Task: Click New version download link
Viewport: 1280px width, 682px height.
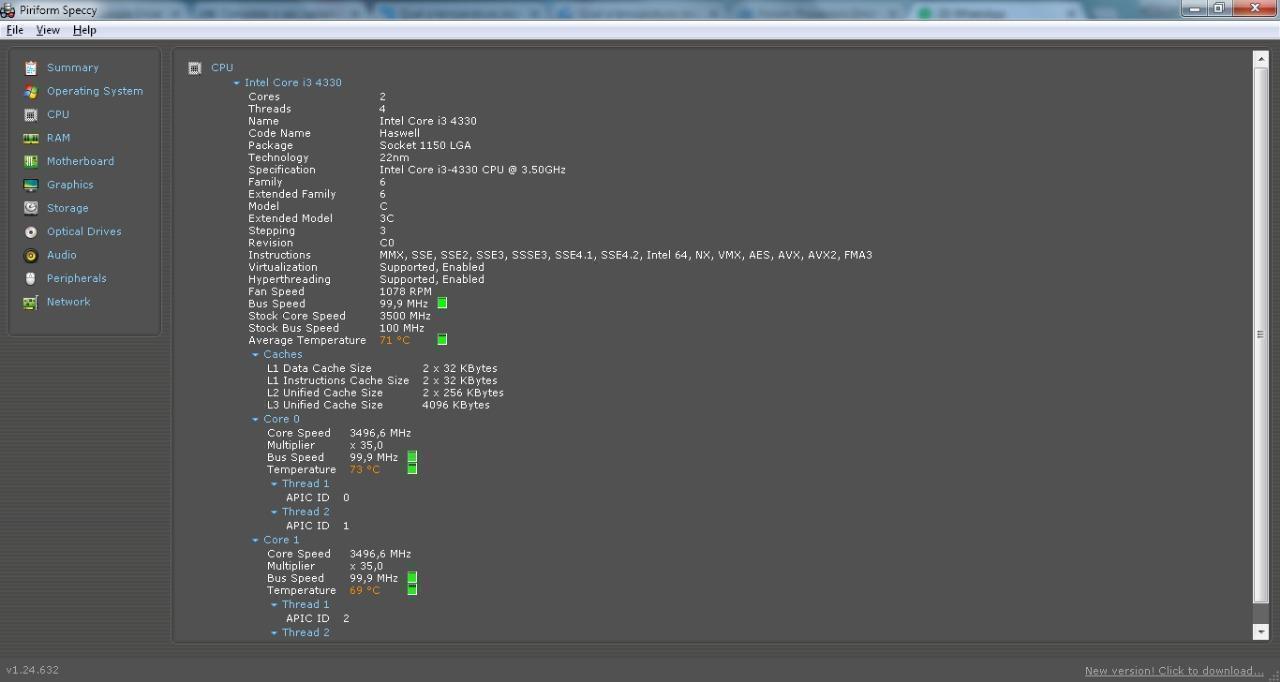Action: tap(1174, 671)
